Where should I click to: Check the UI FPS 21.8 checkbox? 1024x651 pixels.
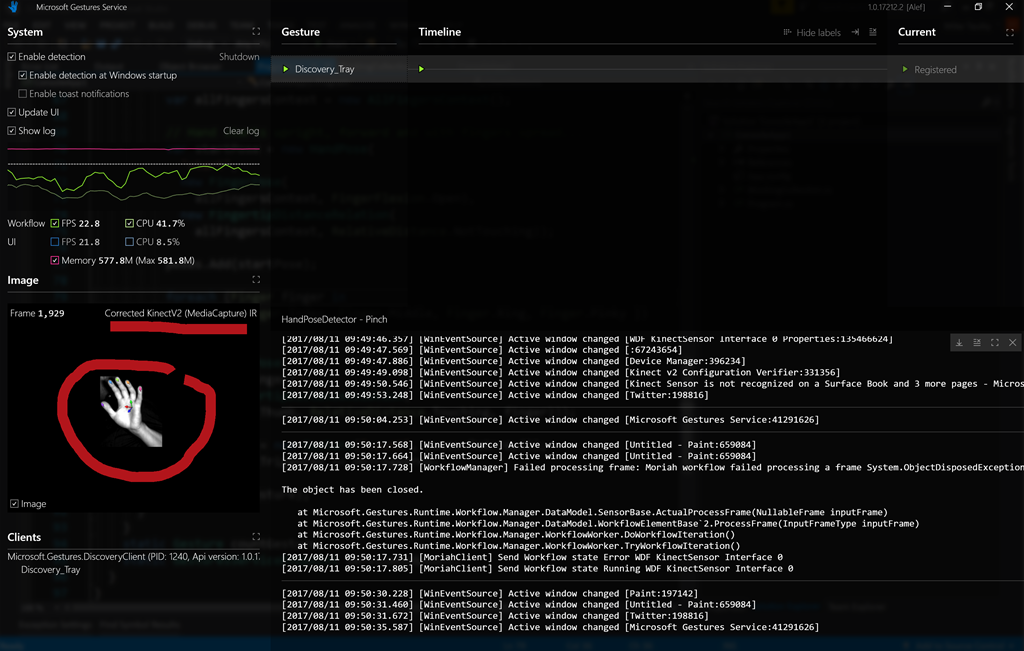[55, 242]
